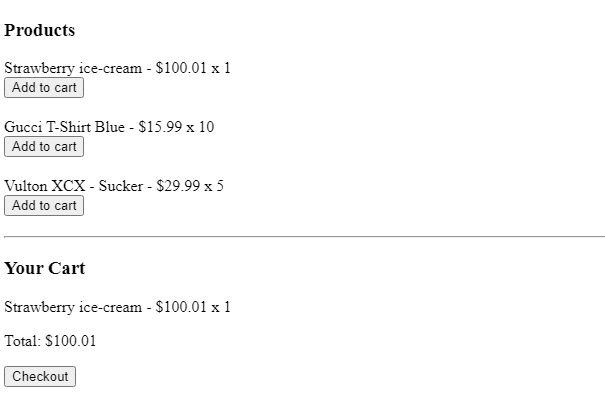Click the $29.99 price of Vulton XCX
Image resolution: width=605 pixels, height=416 pixels.
pyautogui.click(x=178, y=186)
